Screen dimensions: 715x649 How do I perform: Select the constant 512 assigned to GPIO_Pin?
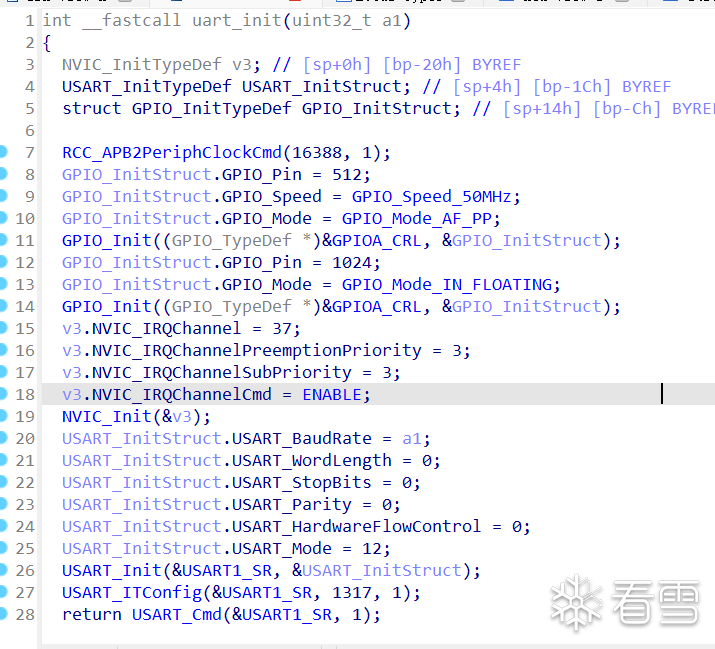pyautogui.click(x=347, y=175)
